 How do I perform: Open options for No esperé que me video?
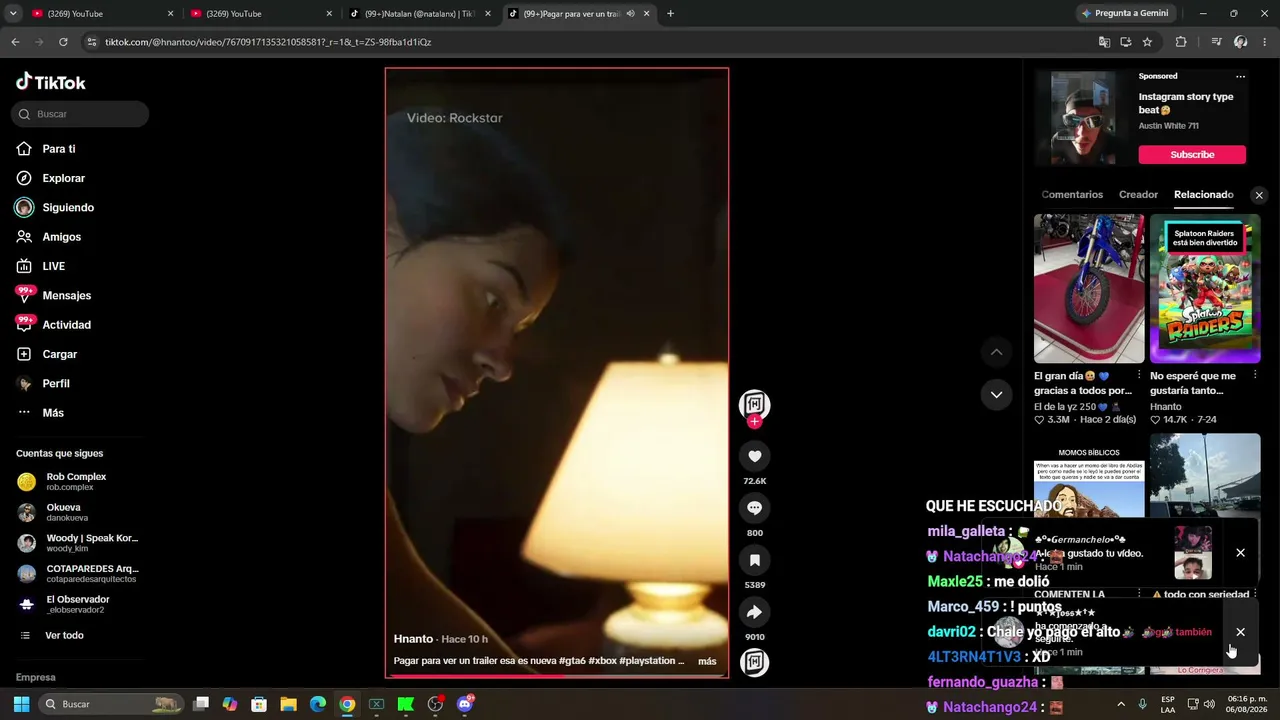click(x=1255, y=375)
